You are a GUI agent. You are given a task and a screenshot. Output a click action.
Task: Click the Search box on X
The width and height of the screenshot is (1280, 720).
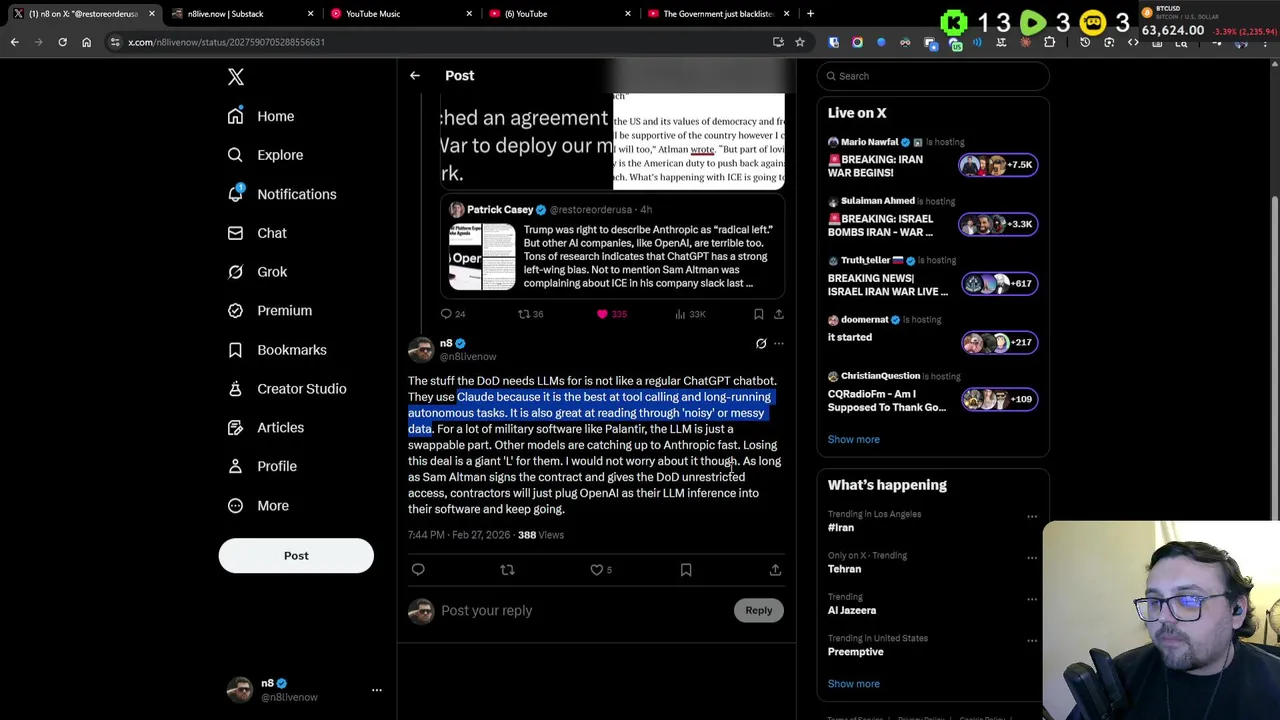933,76
